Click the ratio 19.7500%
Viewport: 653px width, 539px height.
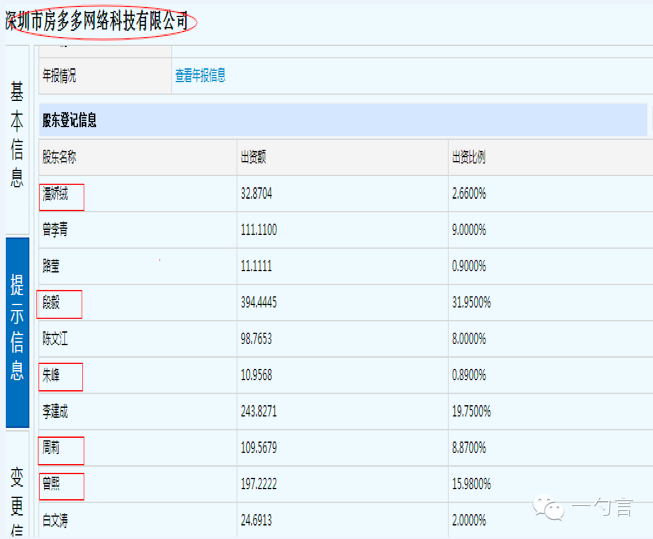click(x=471, y=412)
